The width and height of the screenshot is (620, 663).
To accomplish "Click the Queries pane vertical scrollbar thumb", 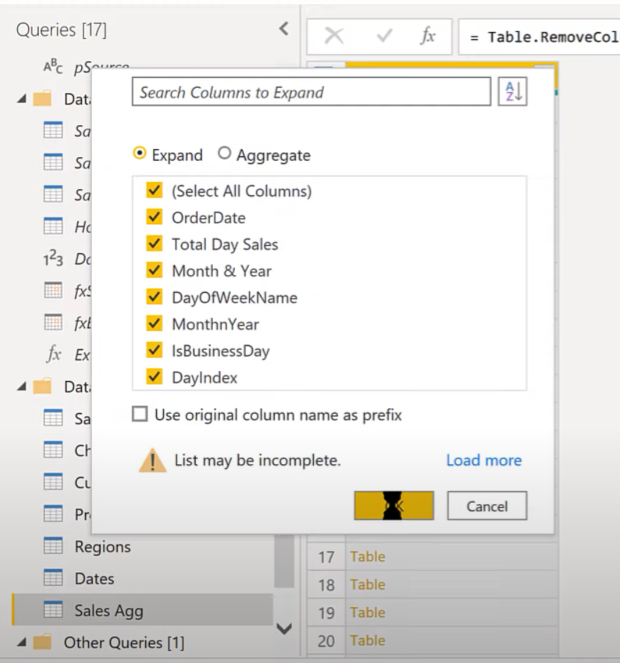I will coord(284,562).
